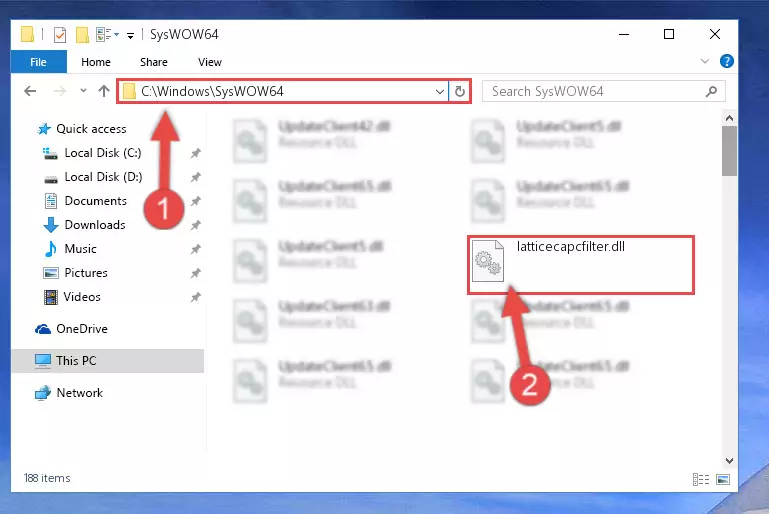The image size is (769, 514).
Task: Select the latticecapcfilter.dll file name
Action: click(x=570, y=246)
